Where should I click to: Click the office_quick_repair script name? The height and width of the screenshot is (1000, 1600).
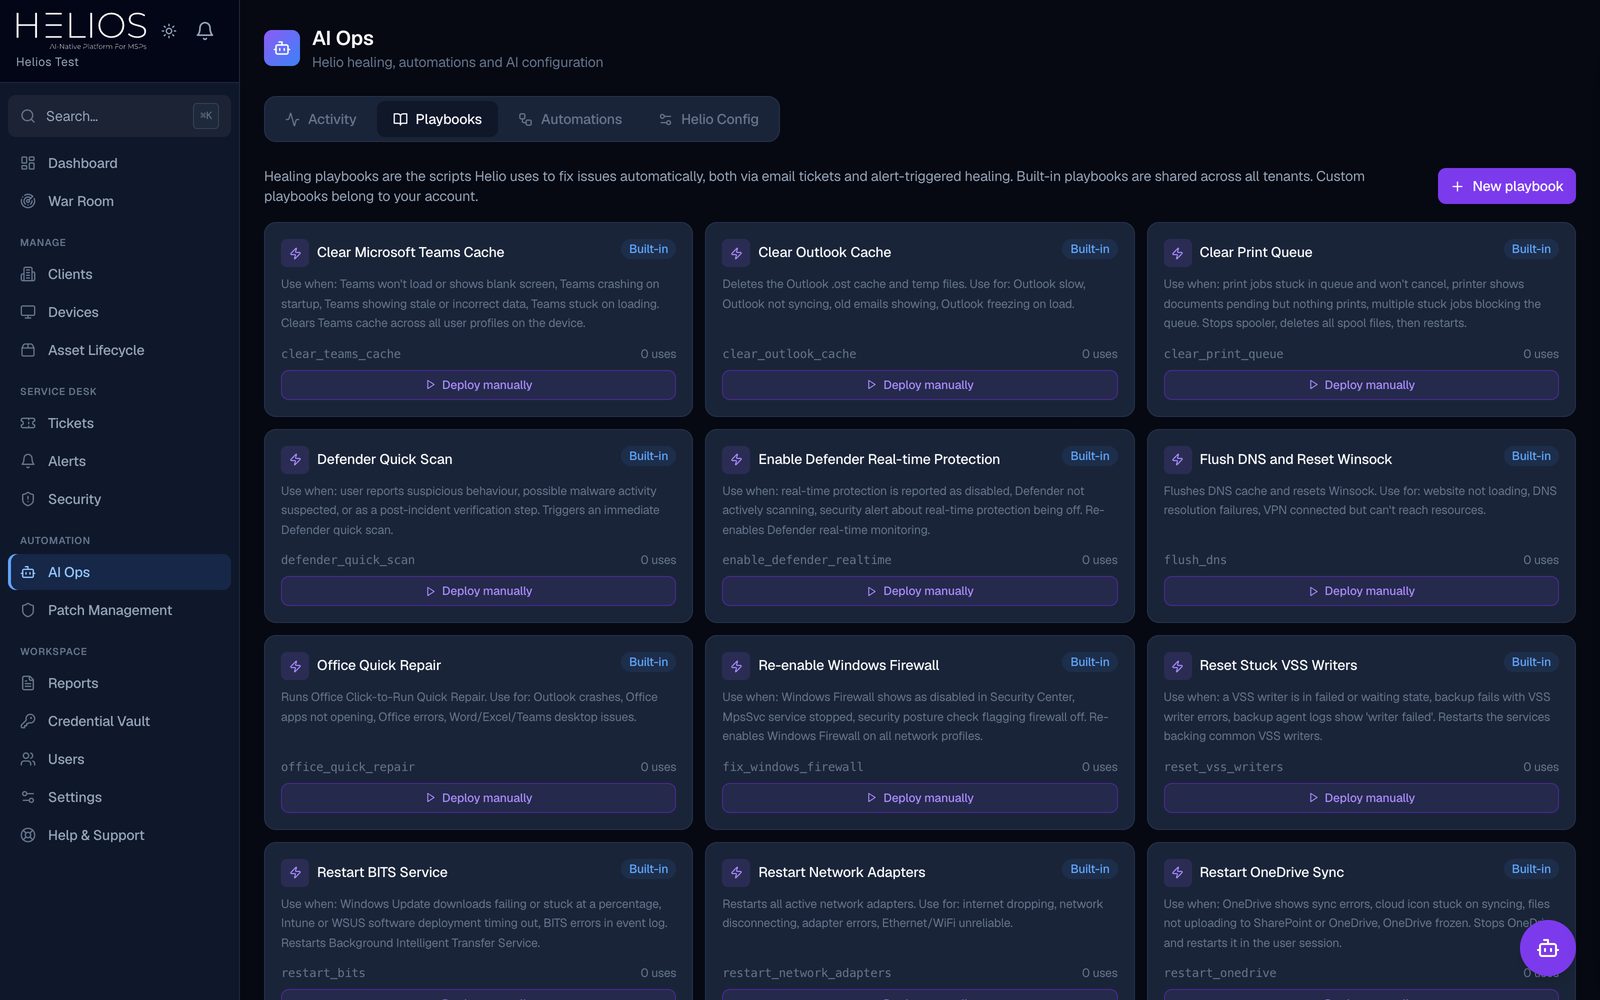click(x=348, y=767)
